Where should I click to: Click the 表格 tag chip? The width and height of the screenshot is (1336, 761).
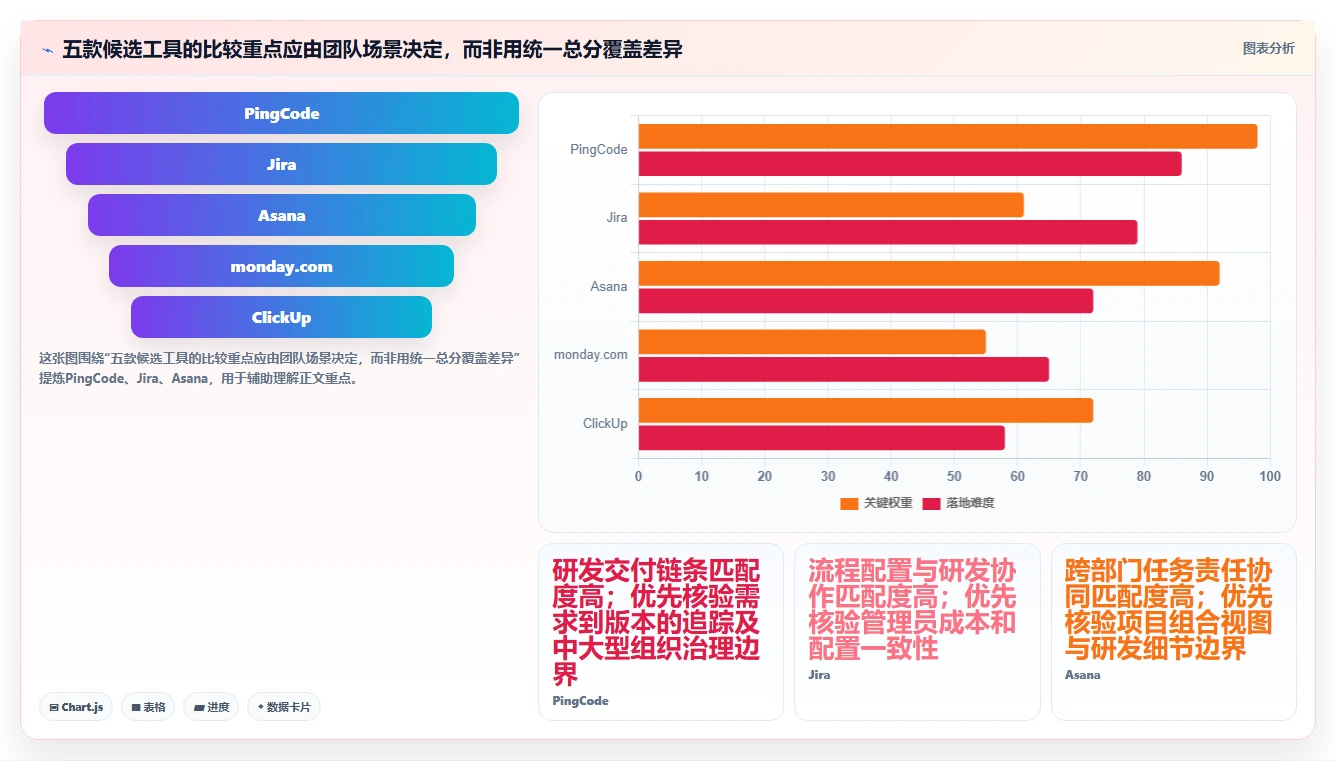(148, 707)
